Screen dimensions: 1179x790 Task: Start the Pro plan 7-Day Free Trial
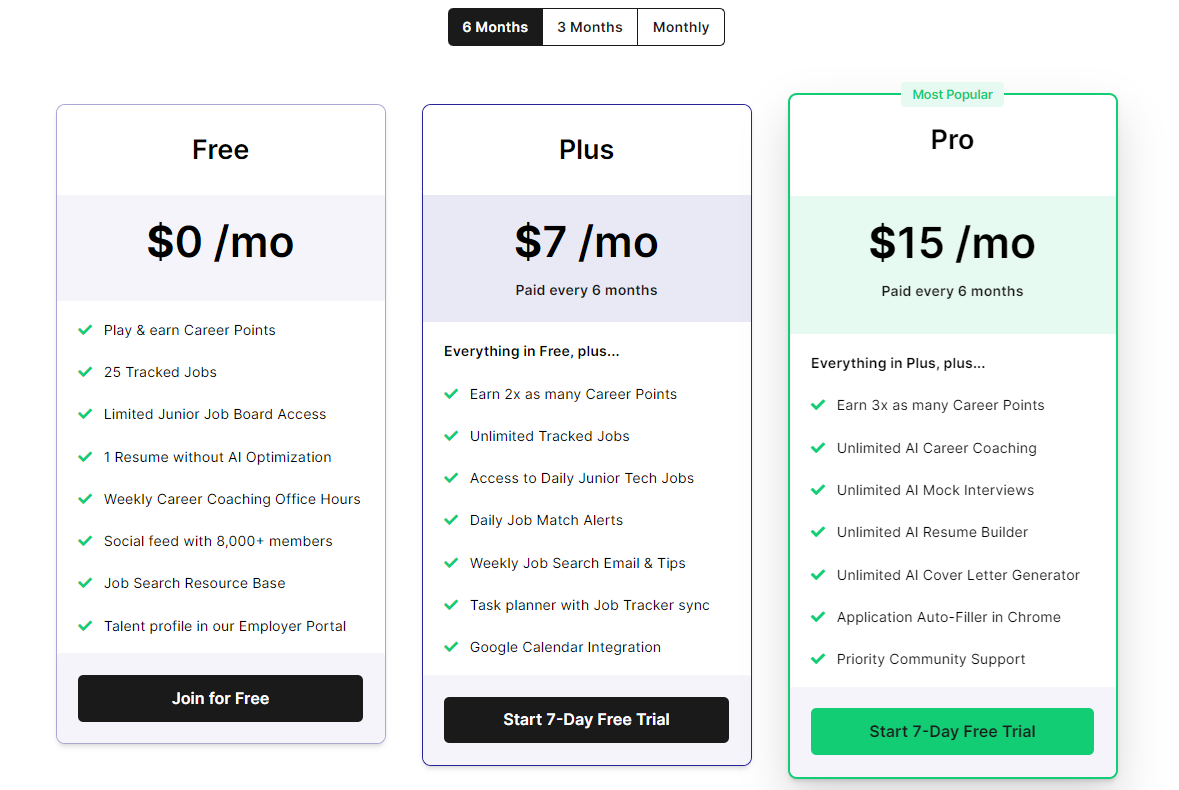[x=952, y=731]
